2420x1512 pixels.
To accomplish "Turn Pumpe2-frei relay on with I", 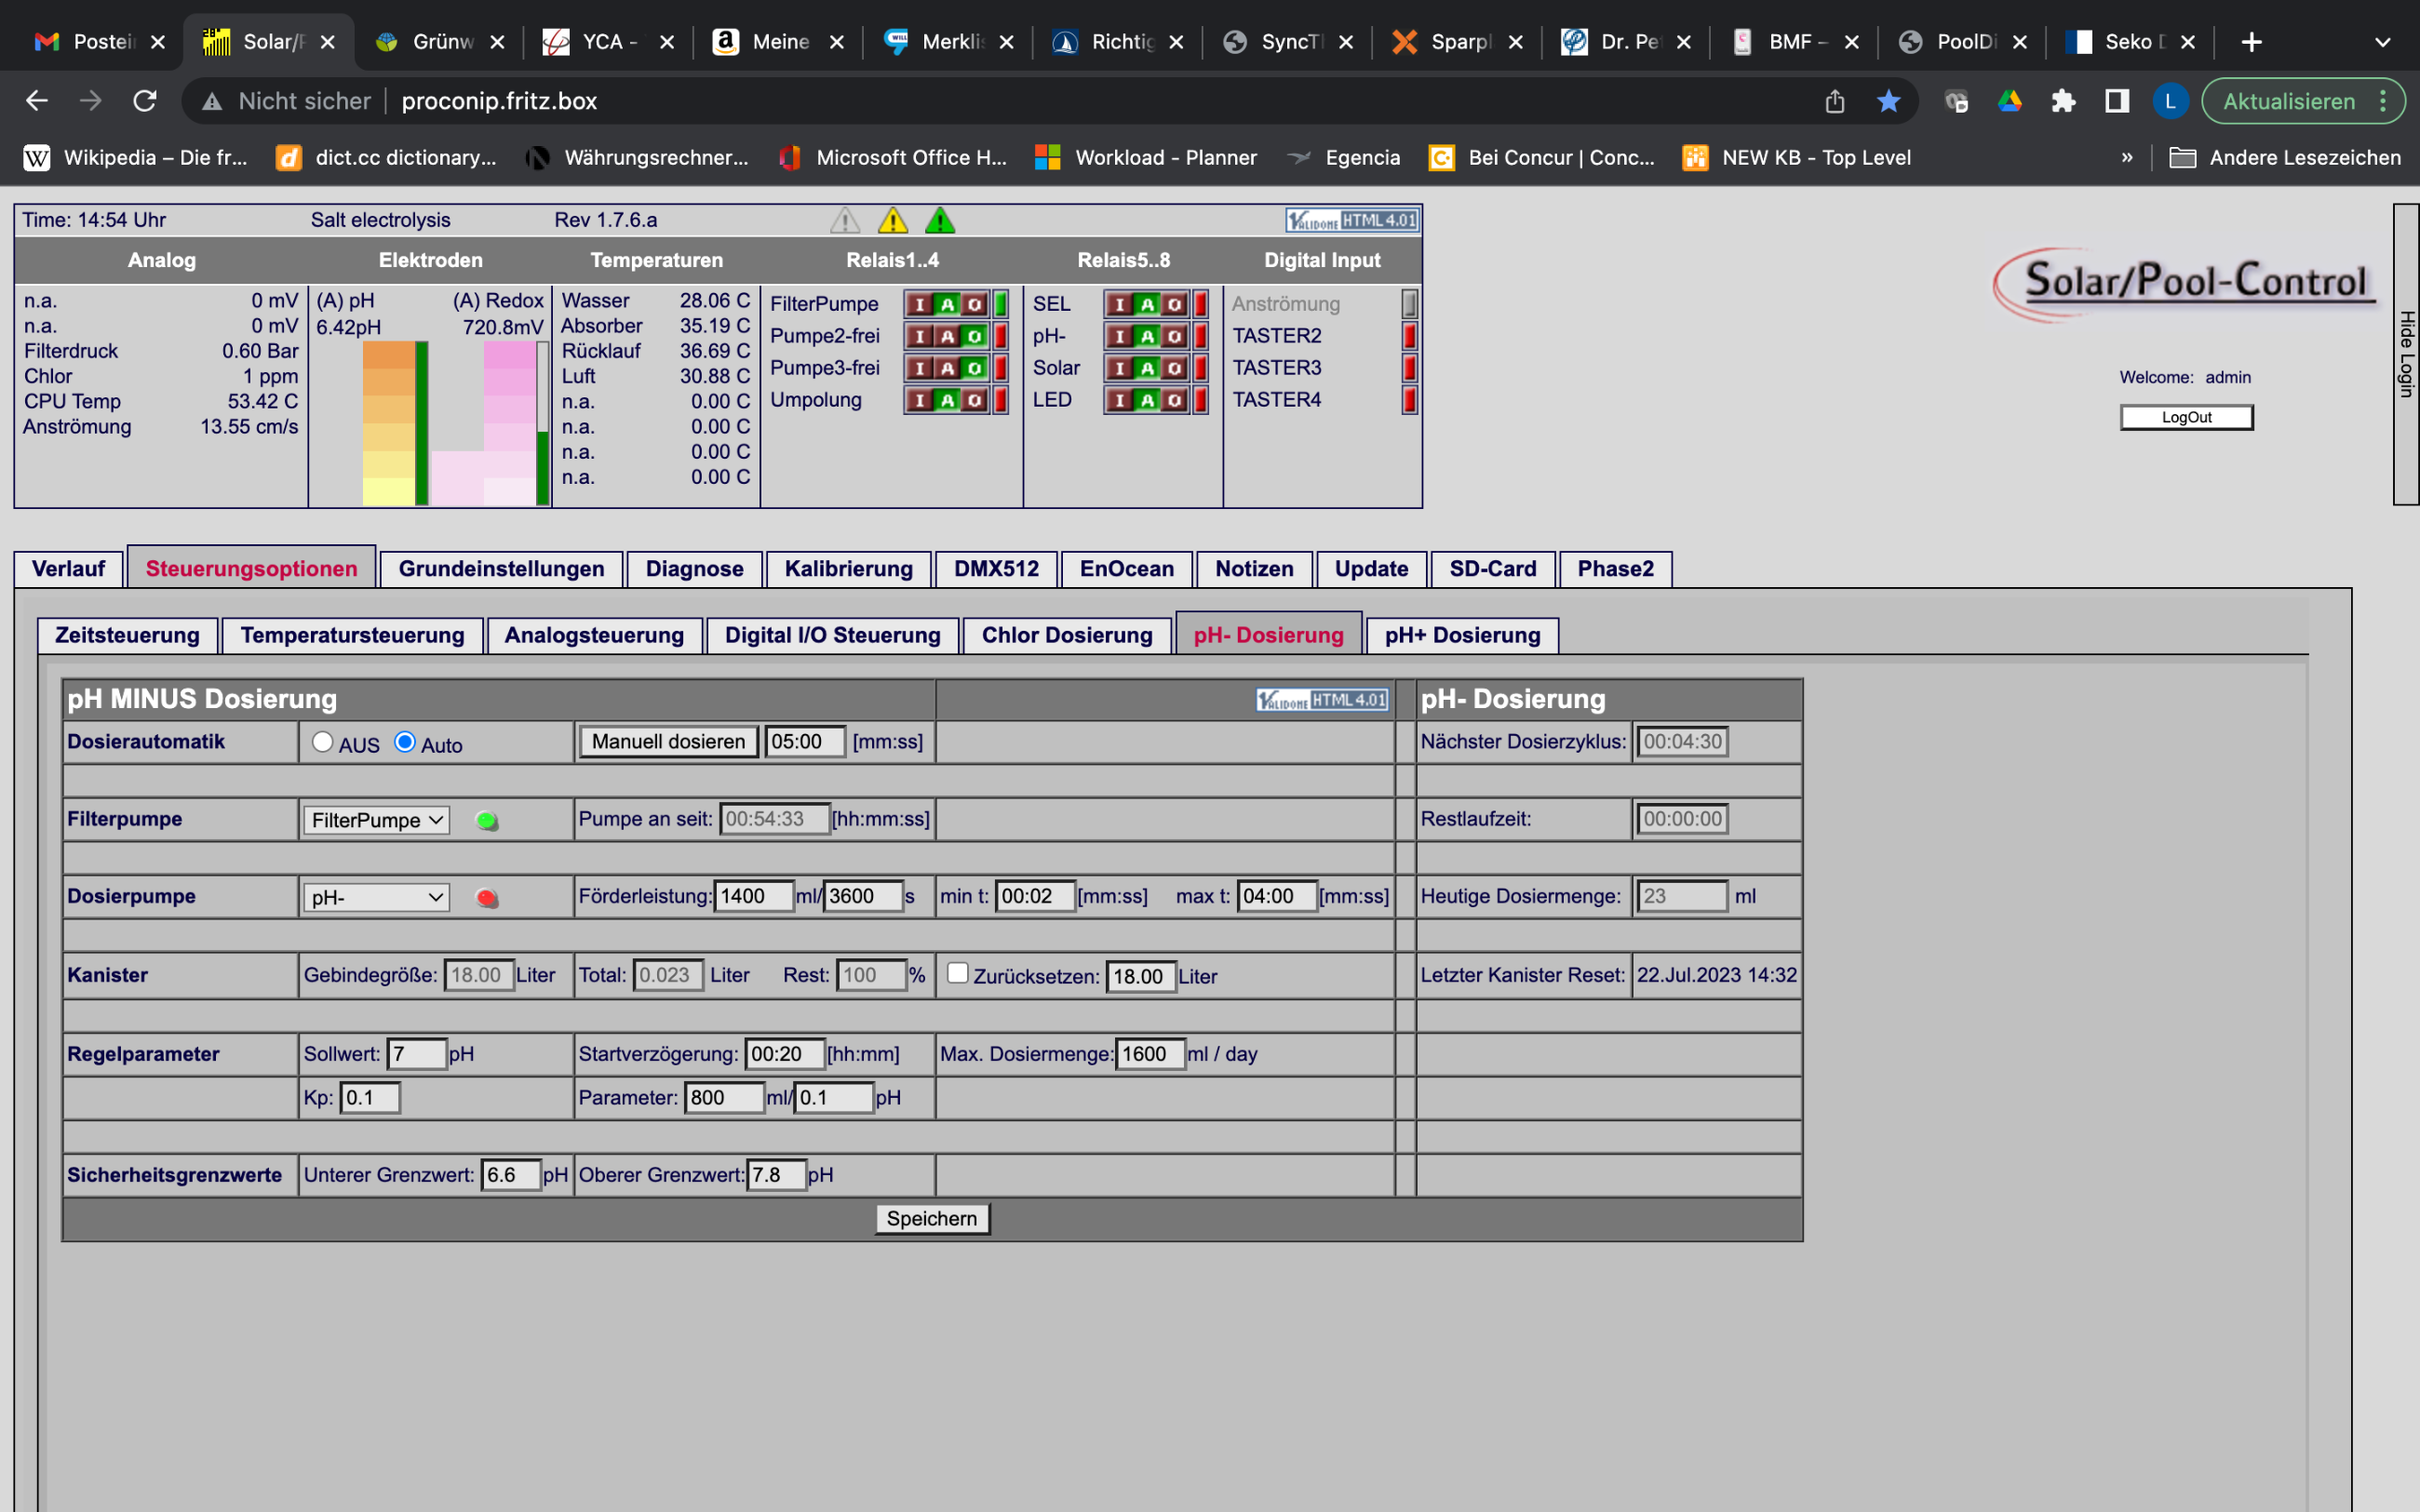I will pos(920,336).
